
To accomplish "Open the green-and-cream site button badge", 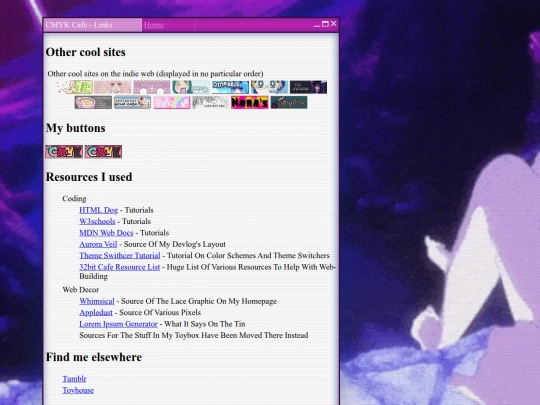I will point(75,87).
